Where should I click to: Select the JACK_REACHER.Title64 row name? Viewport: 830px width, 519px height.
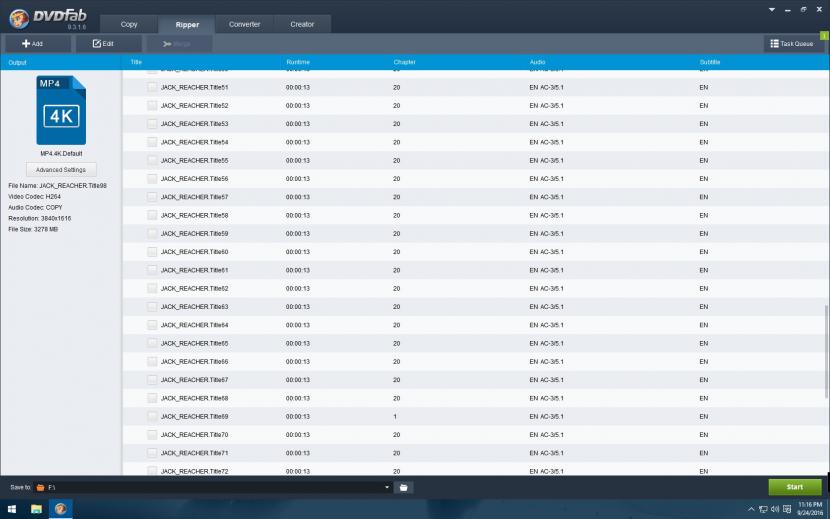click(194, 325)
